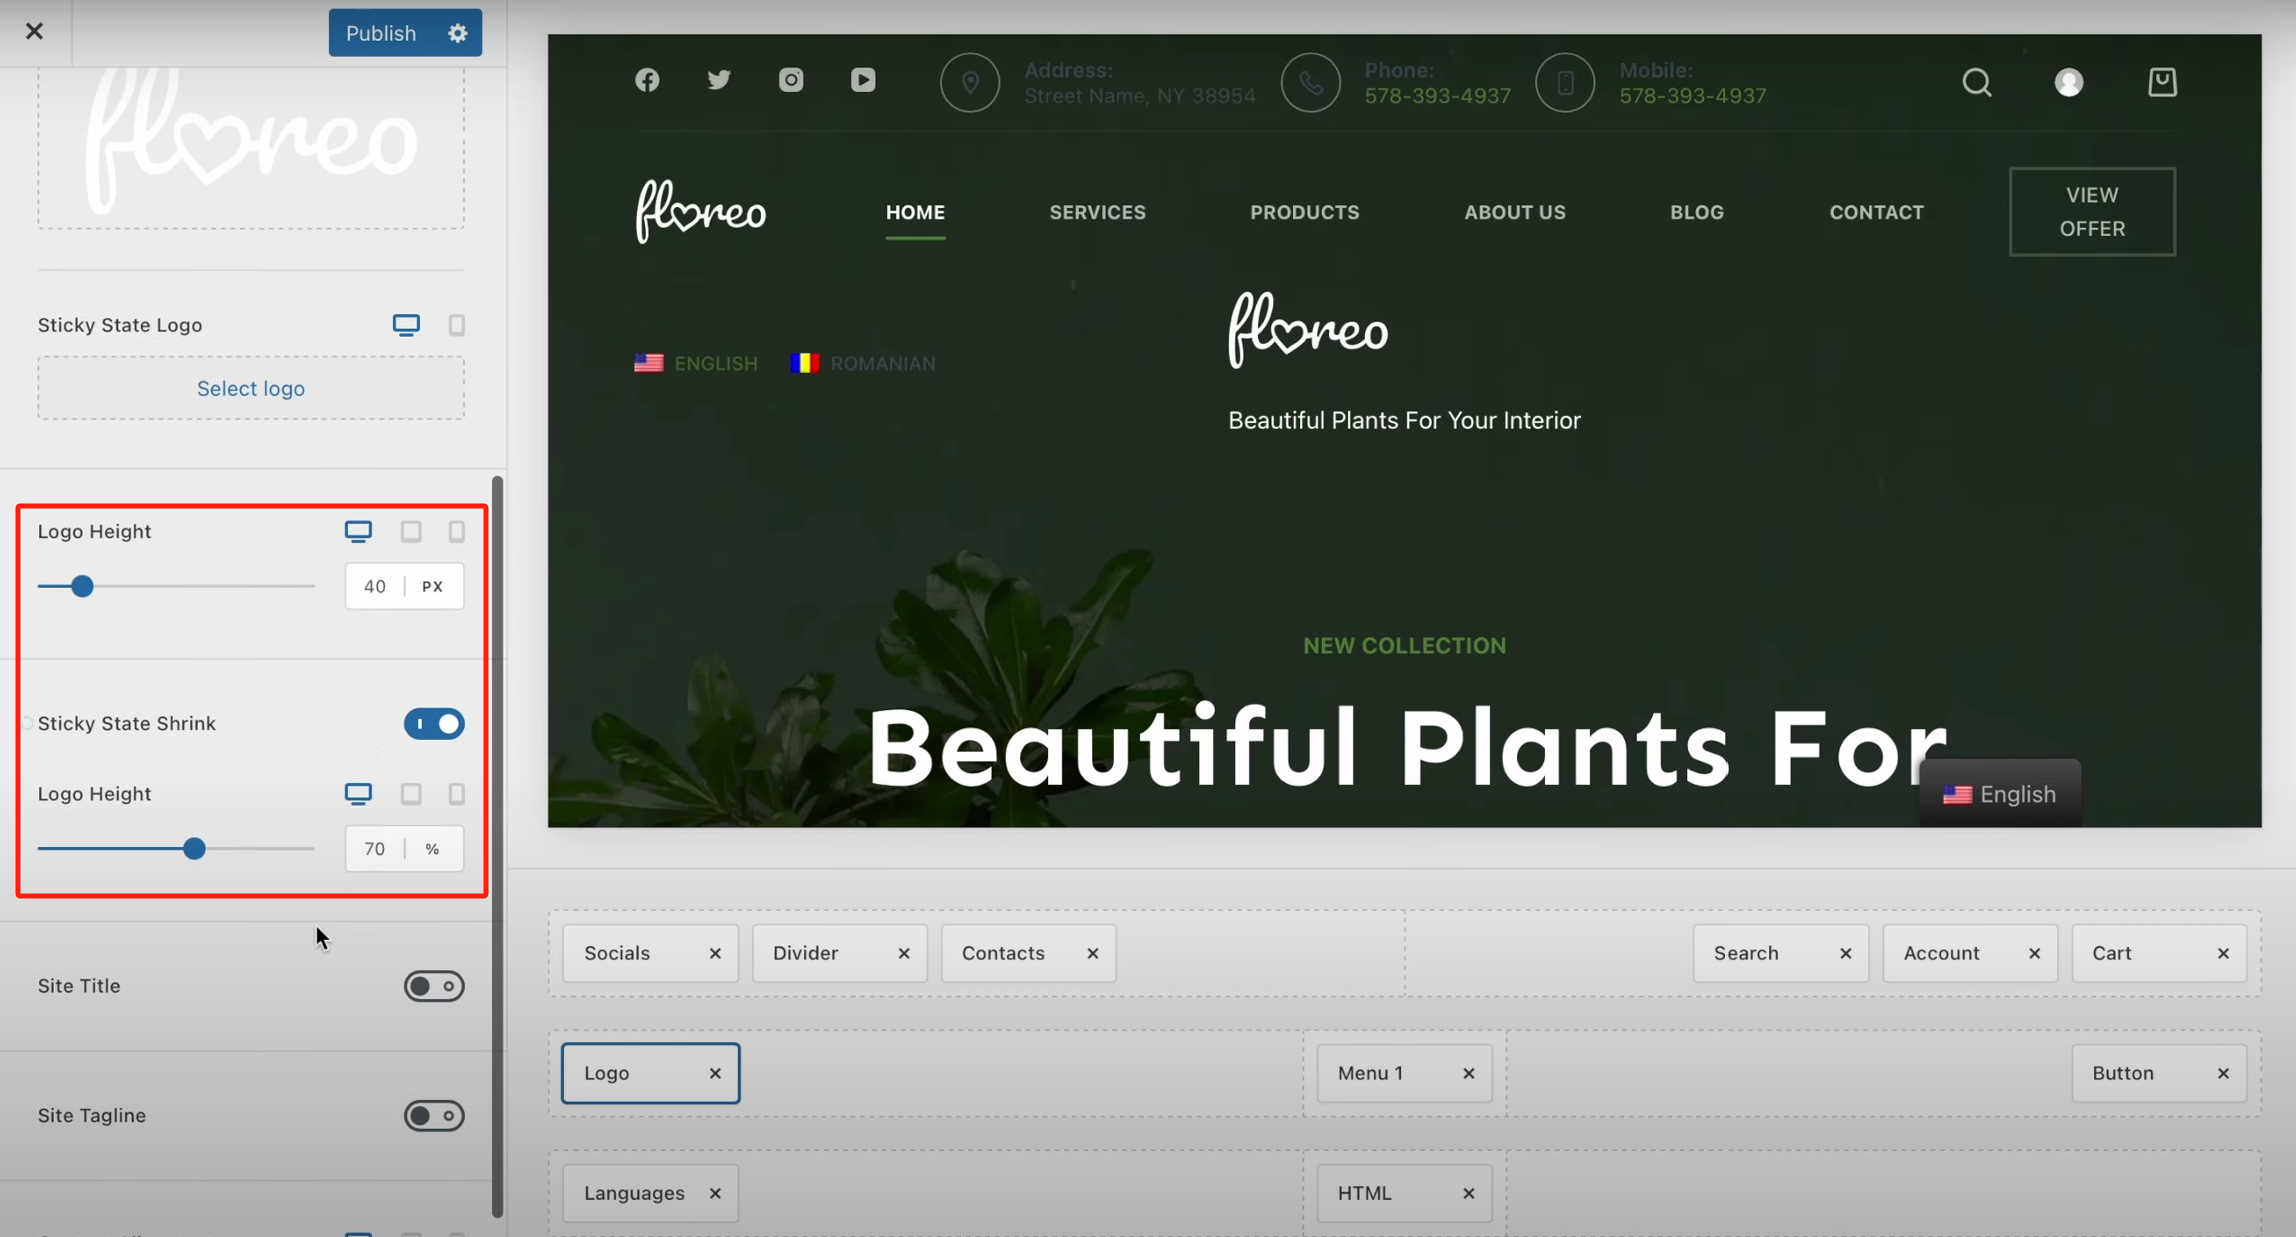Screen dimensions: 2296x1237
Task: Open the search magnifier icon
Action: 1976,82
